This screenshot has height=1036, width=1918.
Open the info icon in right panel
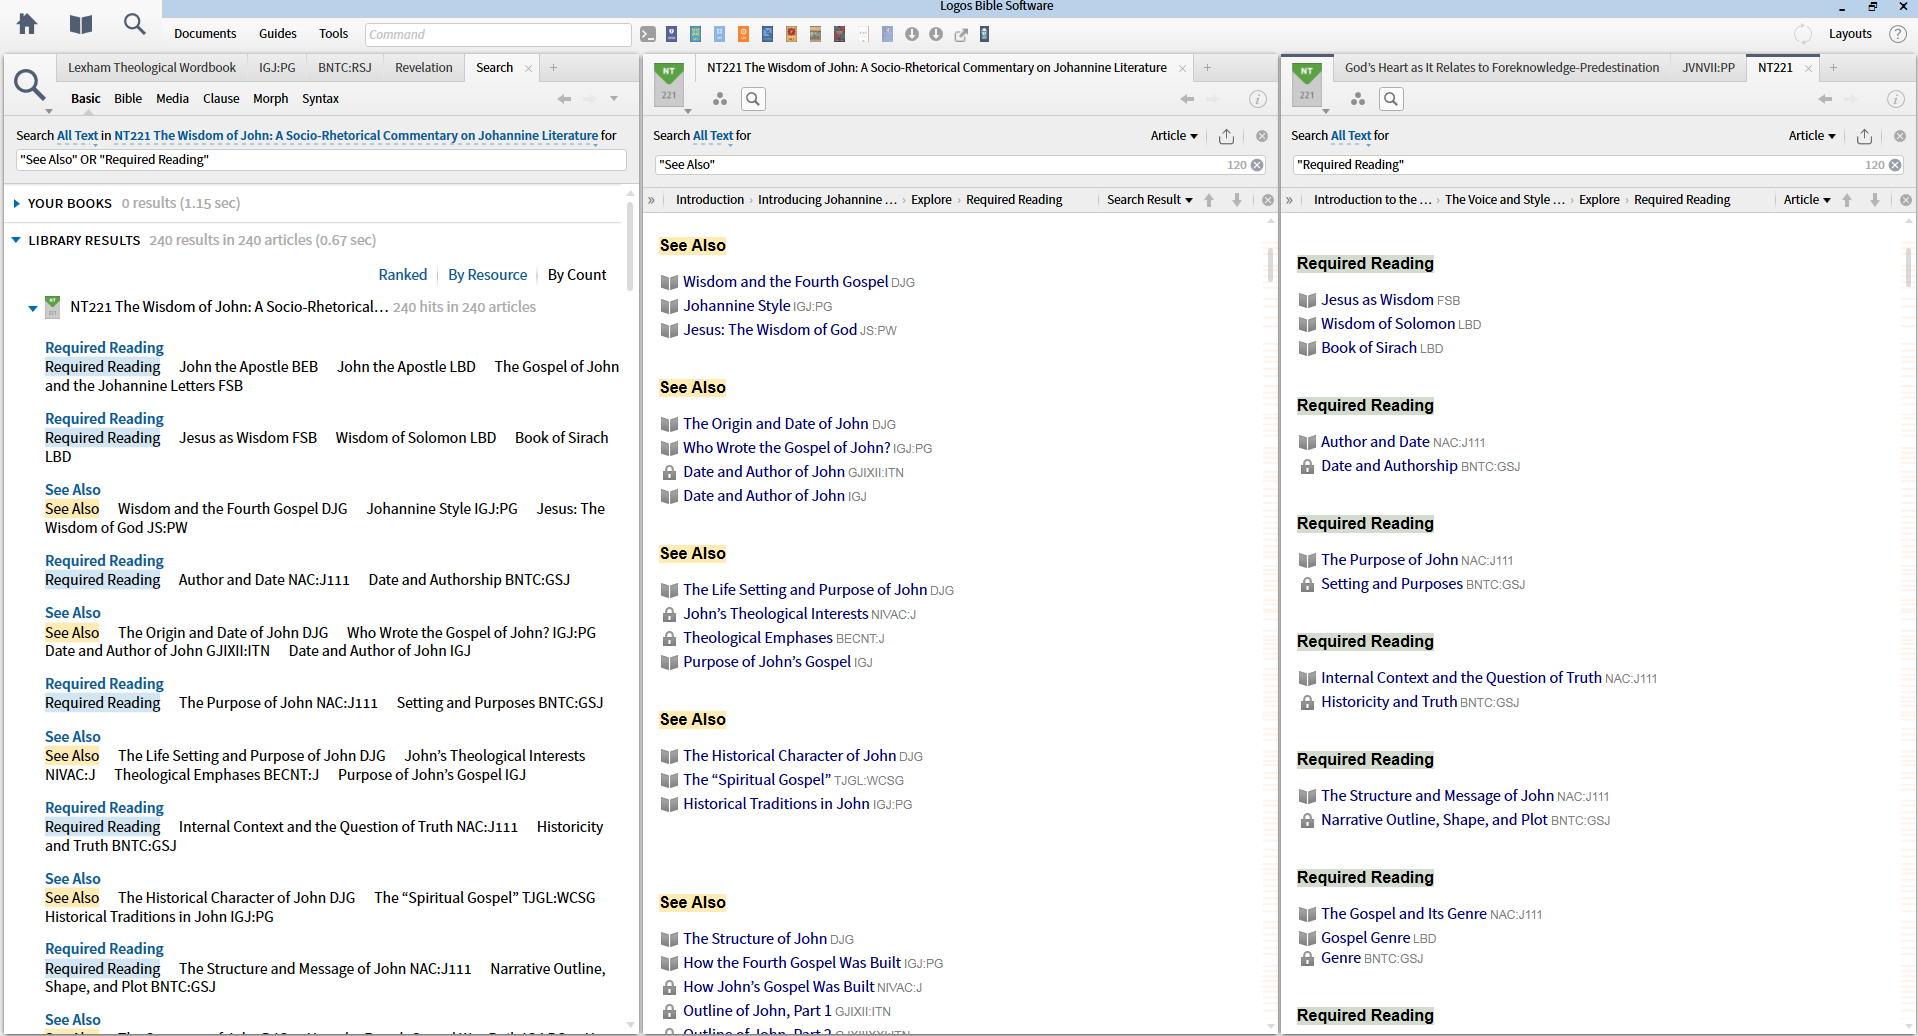coord(1895,99)
